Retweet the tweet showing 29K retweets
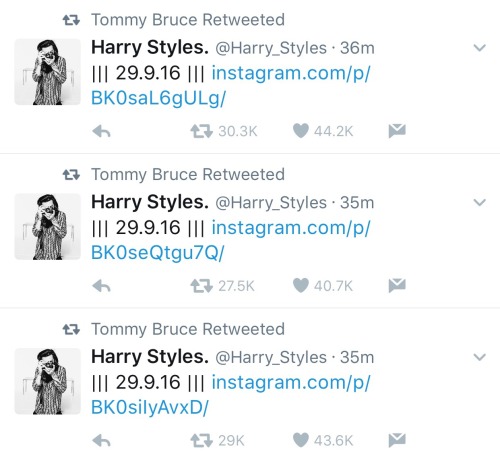The width and height of the screenshot is (500, 460). coord(201,441)
